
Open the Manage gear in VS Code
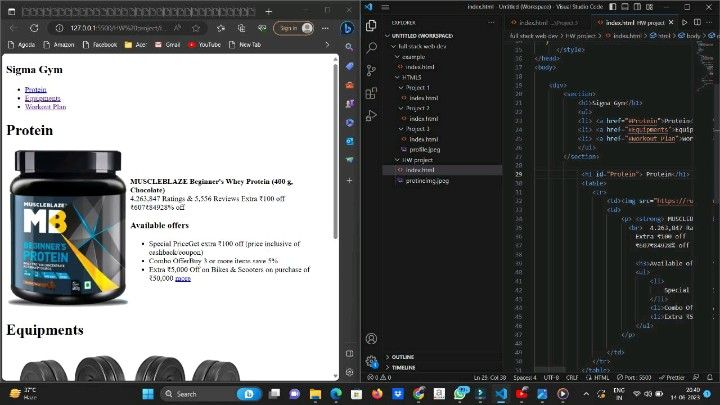pyautogui.click(x=371, y=361)
